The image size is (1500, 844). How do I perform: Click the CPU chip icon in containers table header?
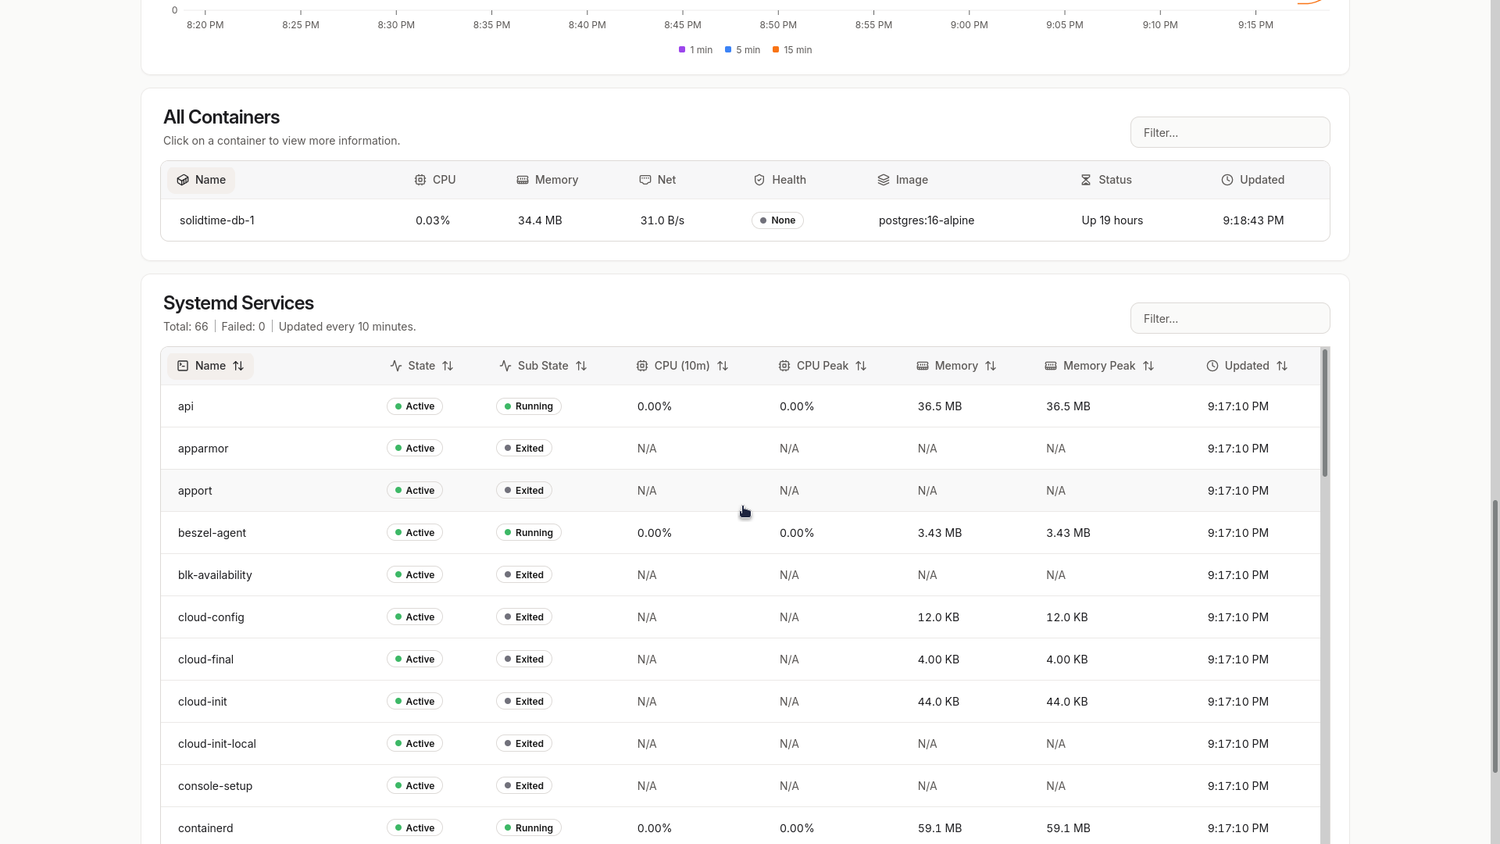(x=420, y=180)
